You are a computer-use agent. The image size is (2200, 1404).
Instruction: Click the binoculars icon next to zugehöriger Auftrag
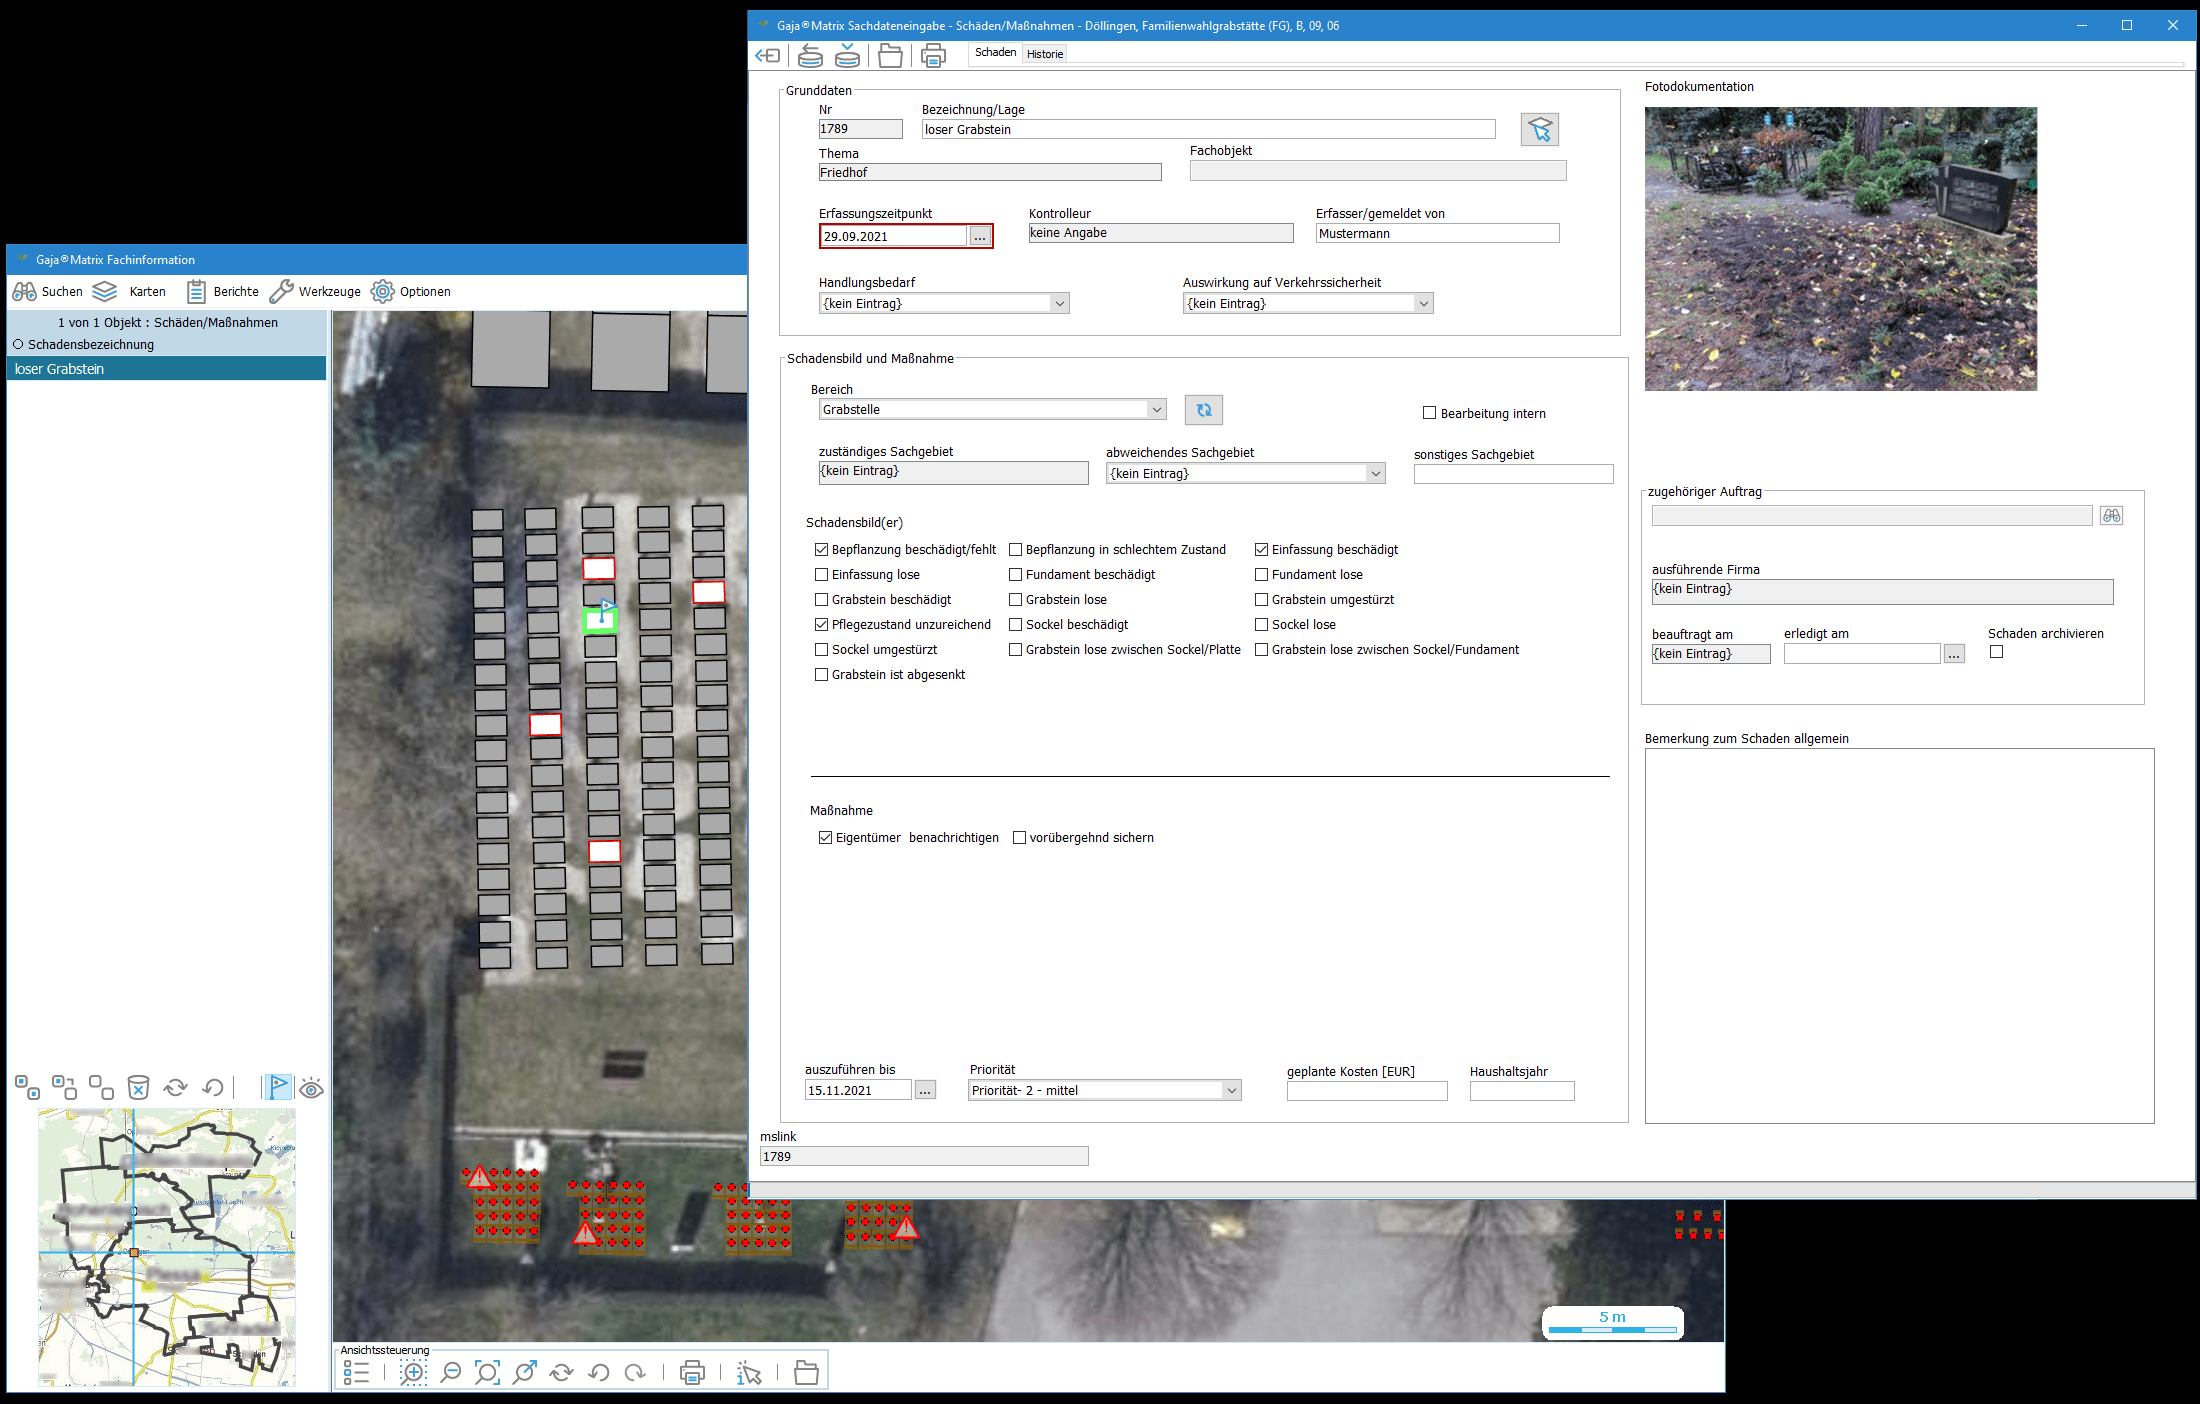2111,516
